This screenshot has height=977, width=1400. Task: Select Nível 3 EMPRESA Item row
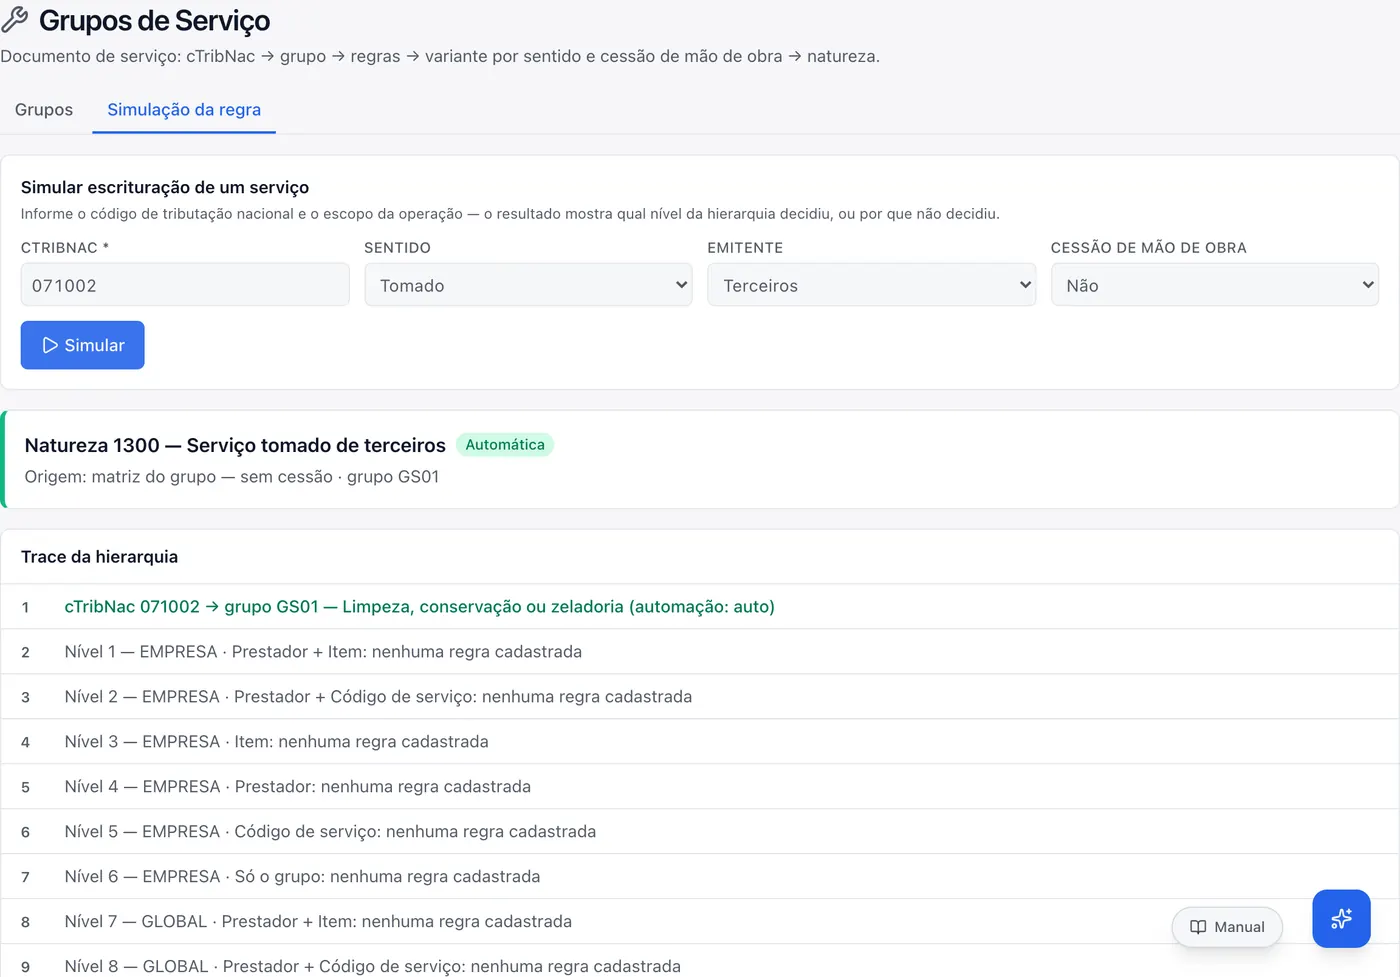(x=700, y=742)
